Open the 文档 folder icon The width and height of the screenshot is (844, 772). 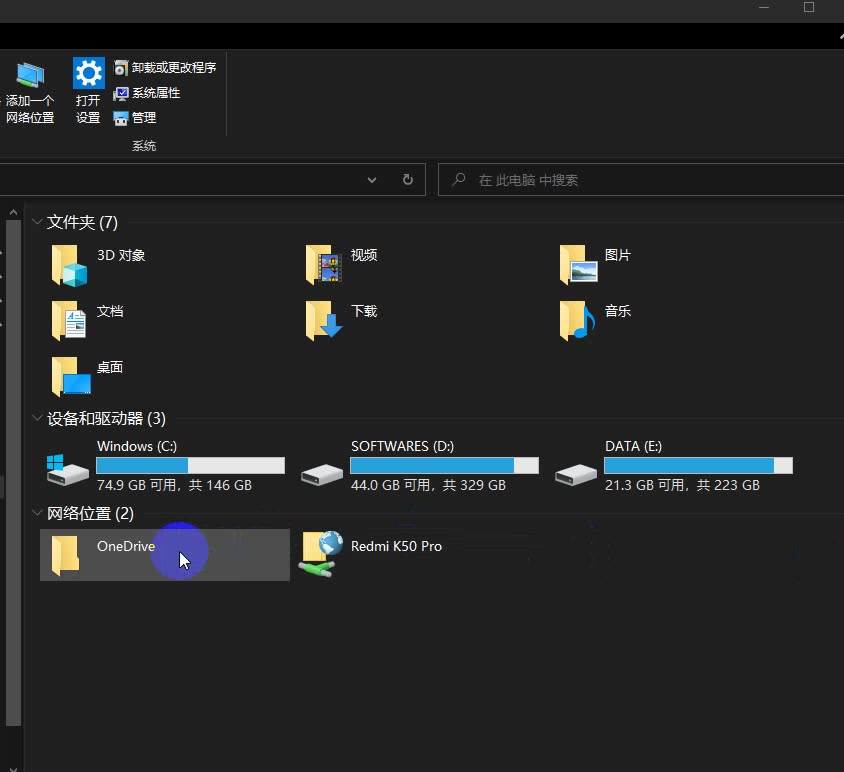[x=70, y=321]
